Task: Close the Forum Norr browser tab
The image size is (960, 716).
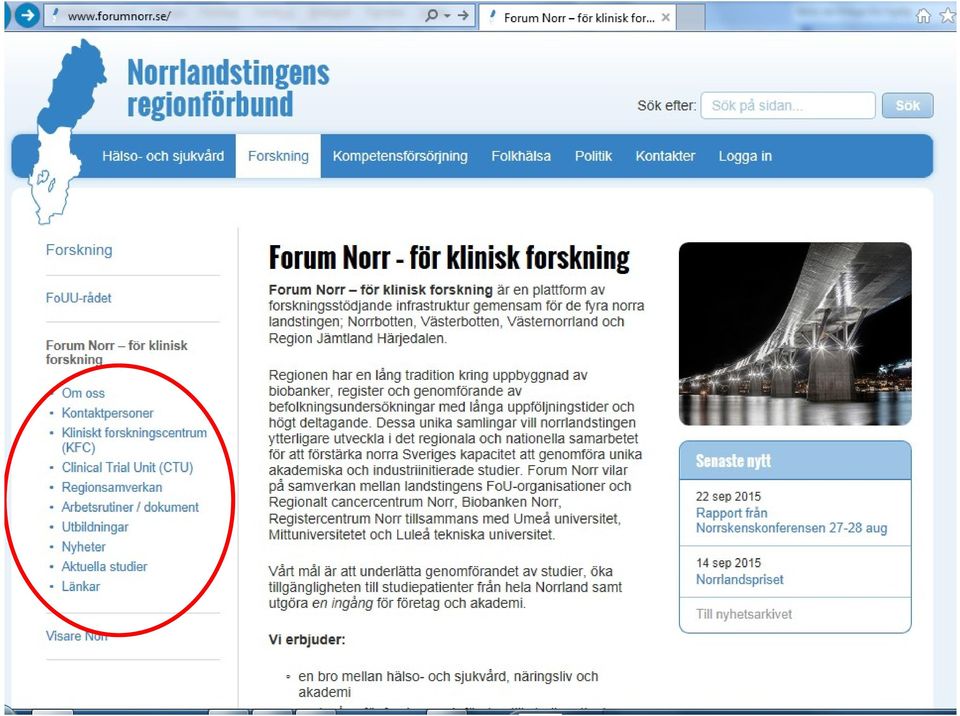Action: pos(666,18)
